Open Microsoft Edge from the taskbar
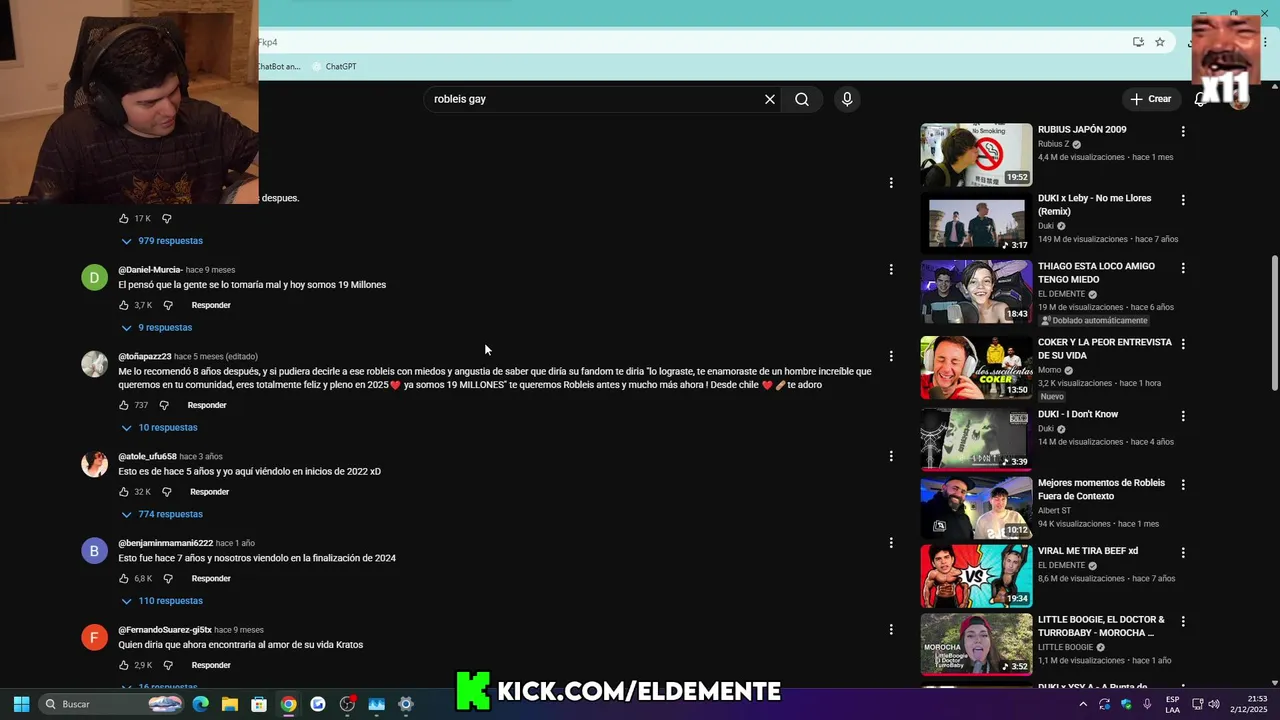The image size is (1280, 720). click(201, 704)
